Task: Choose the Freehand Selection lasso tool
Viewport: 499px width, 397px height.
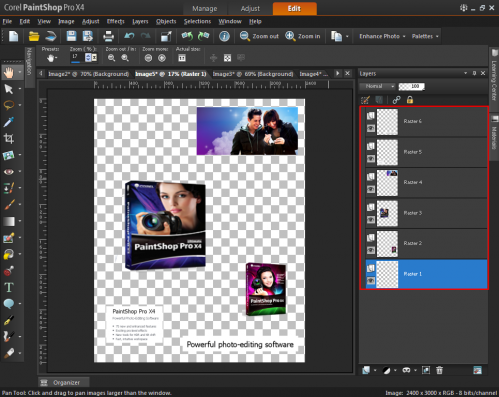Action: coord(9,105)
